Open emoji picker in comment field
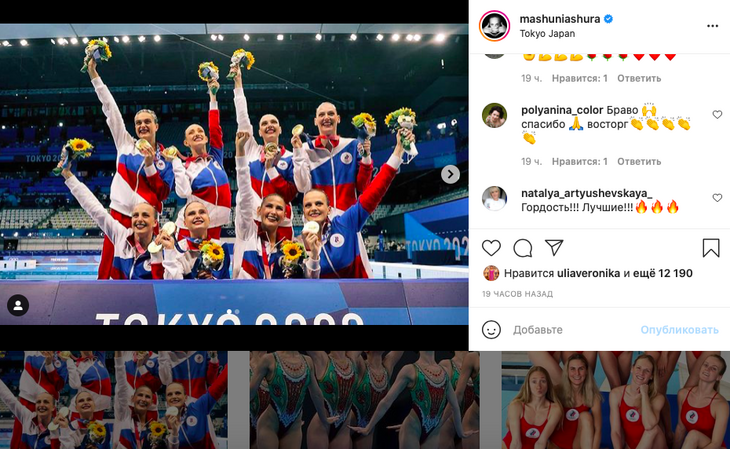 pos(491,330)
